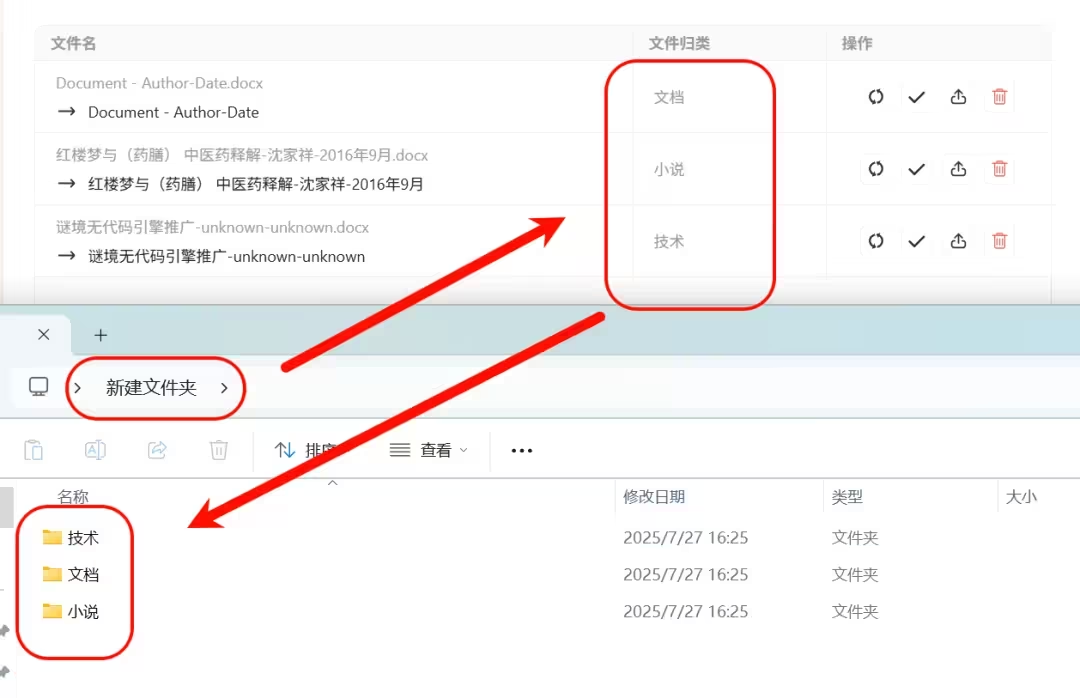Click the 小说 category cell
1080x698 pixels.
(669, 170)
